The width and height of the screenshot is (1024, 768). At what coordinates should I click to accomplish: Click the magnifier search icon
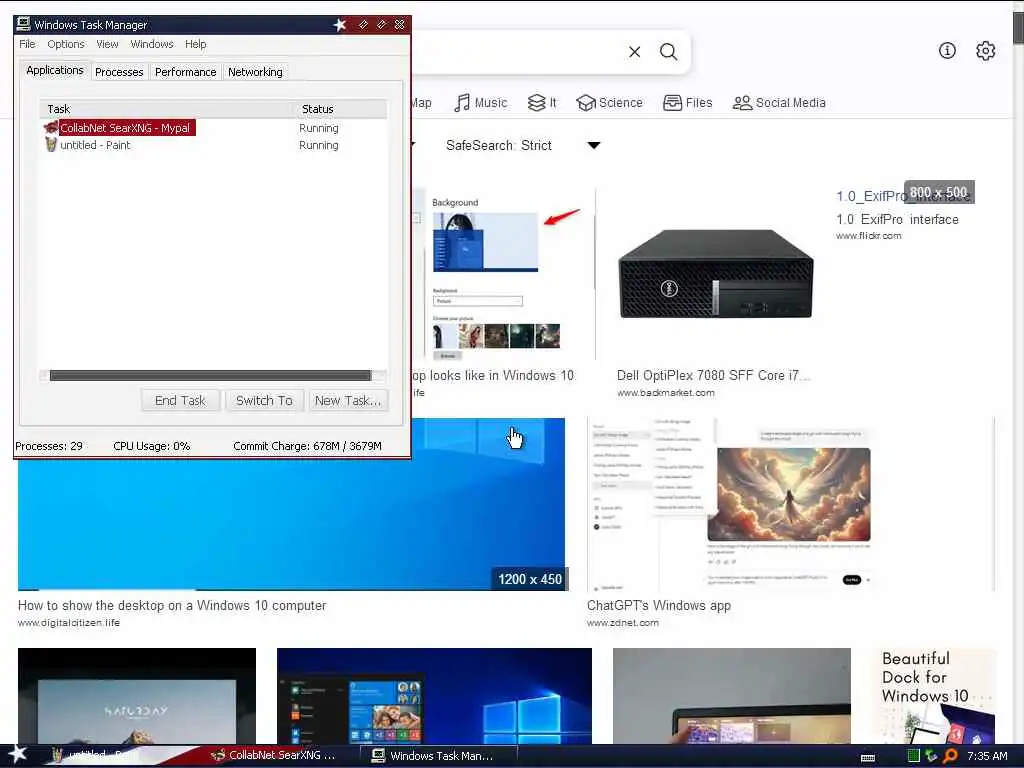pos(668,52)
